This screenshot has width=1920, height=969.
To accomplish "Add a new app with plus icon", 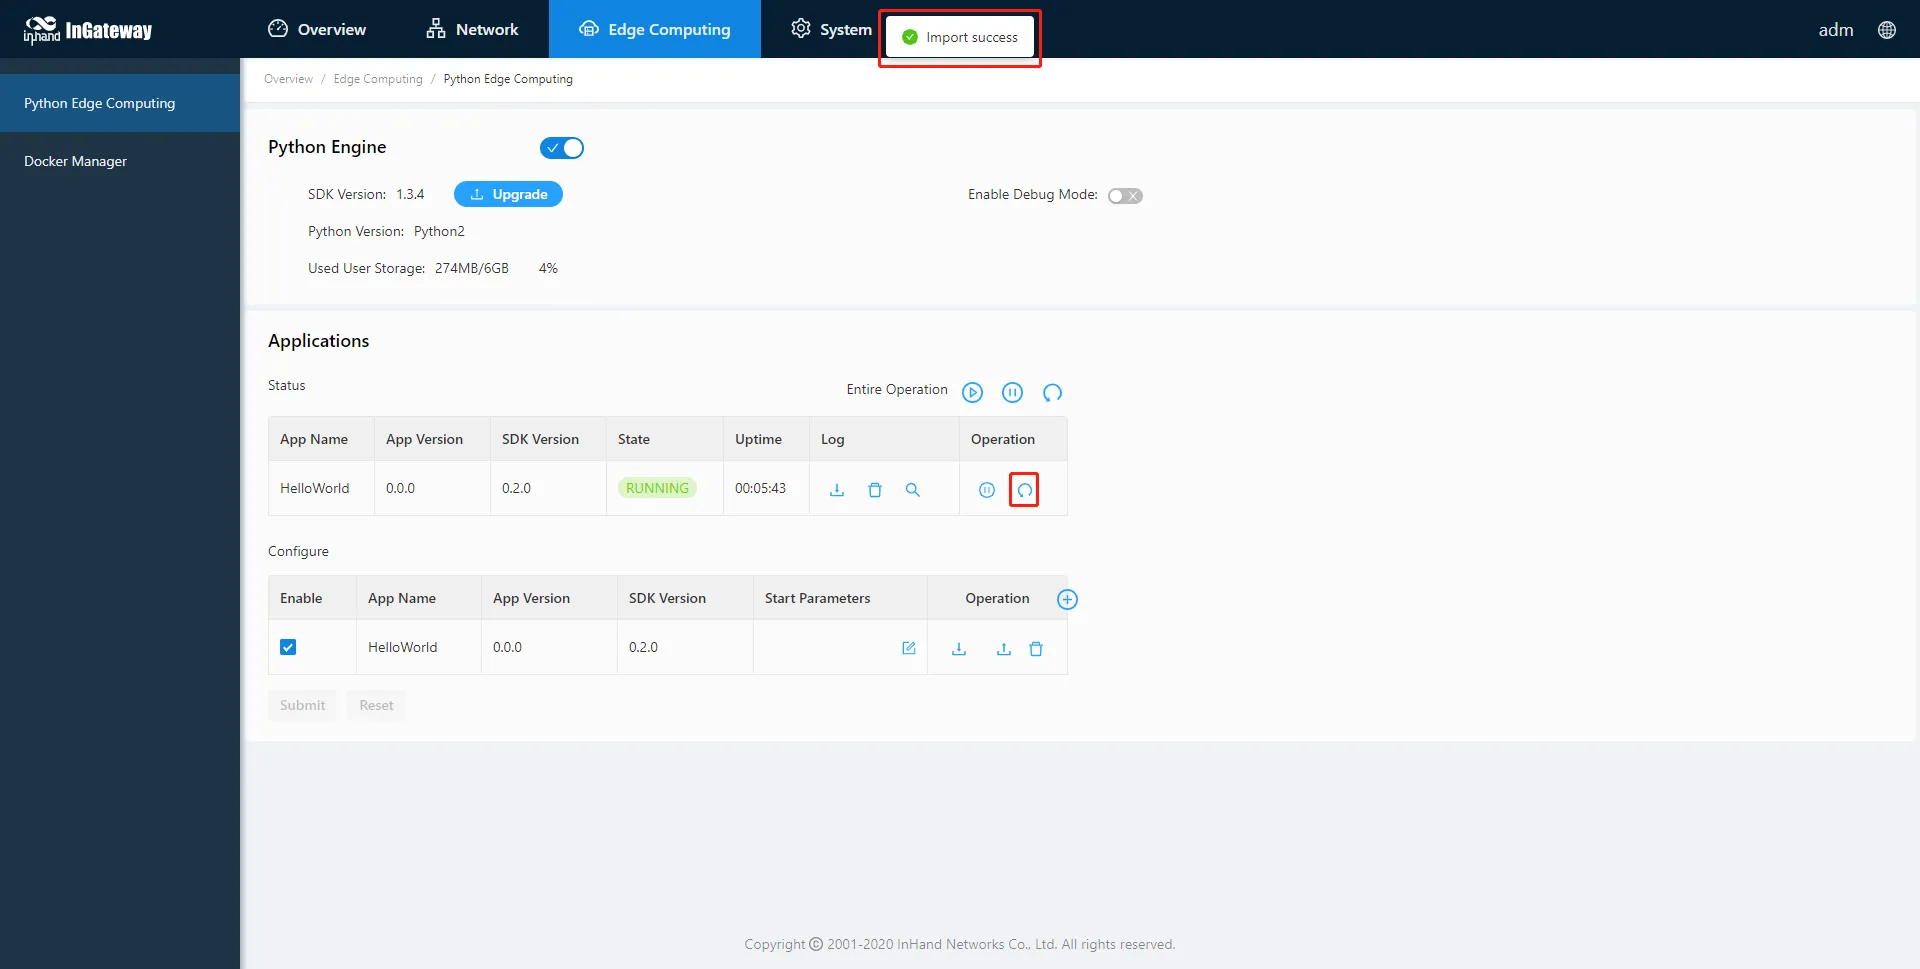I will pos(1067,599).
